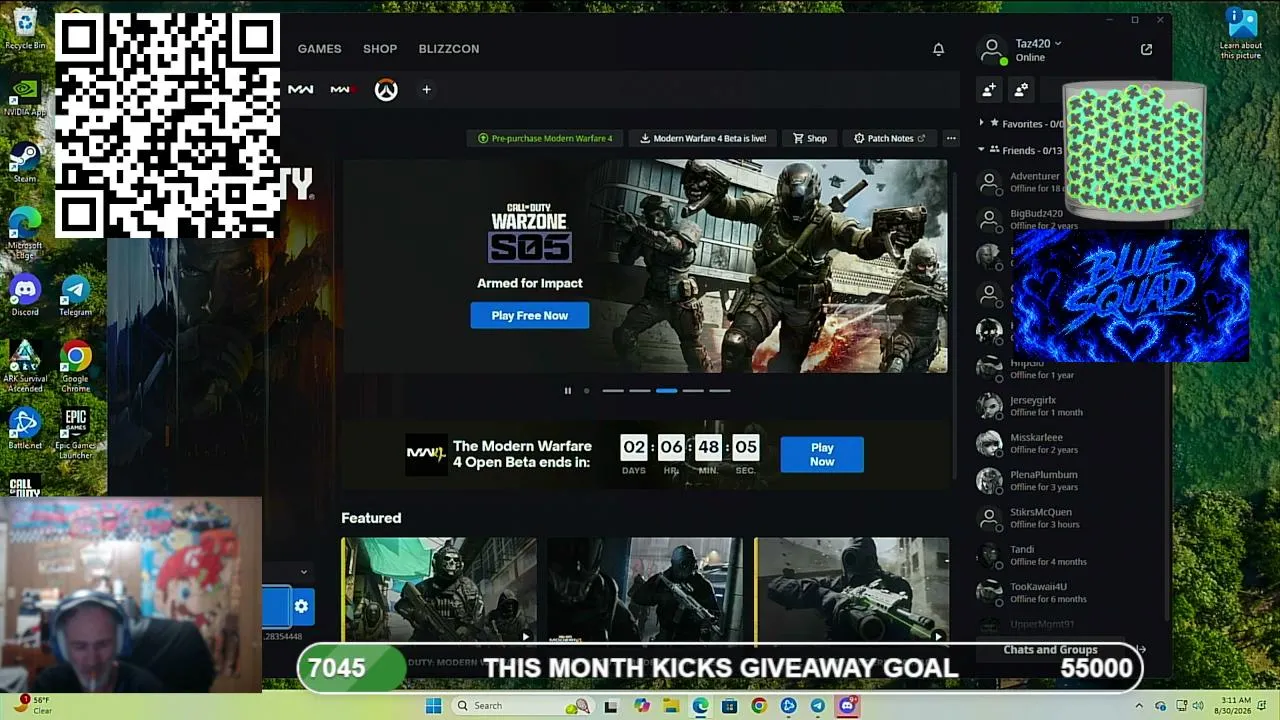Image resolution: width=1280 pixels, height=720 pixels.
Task: Open the first Featured video thumbnail
Action: point(439,590)
